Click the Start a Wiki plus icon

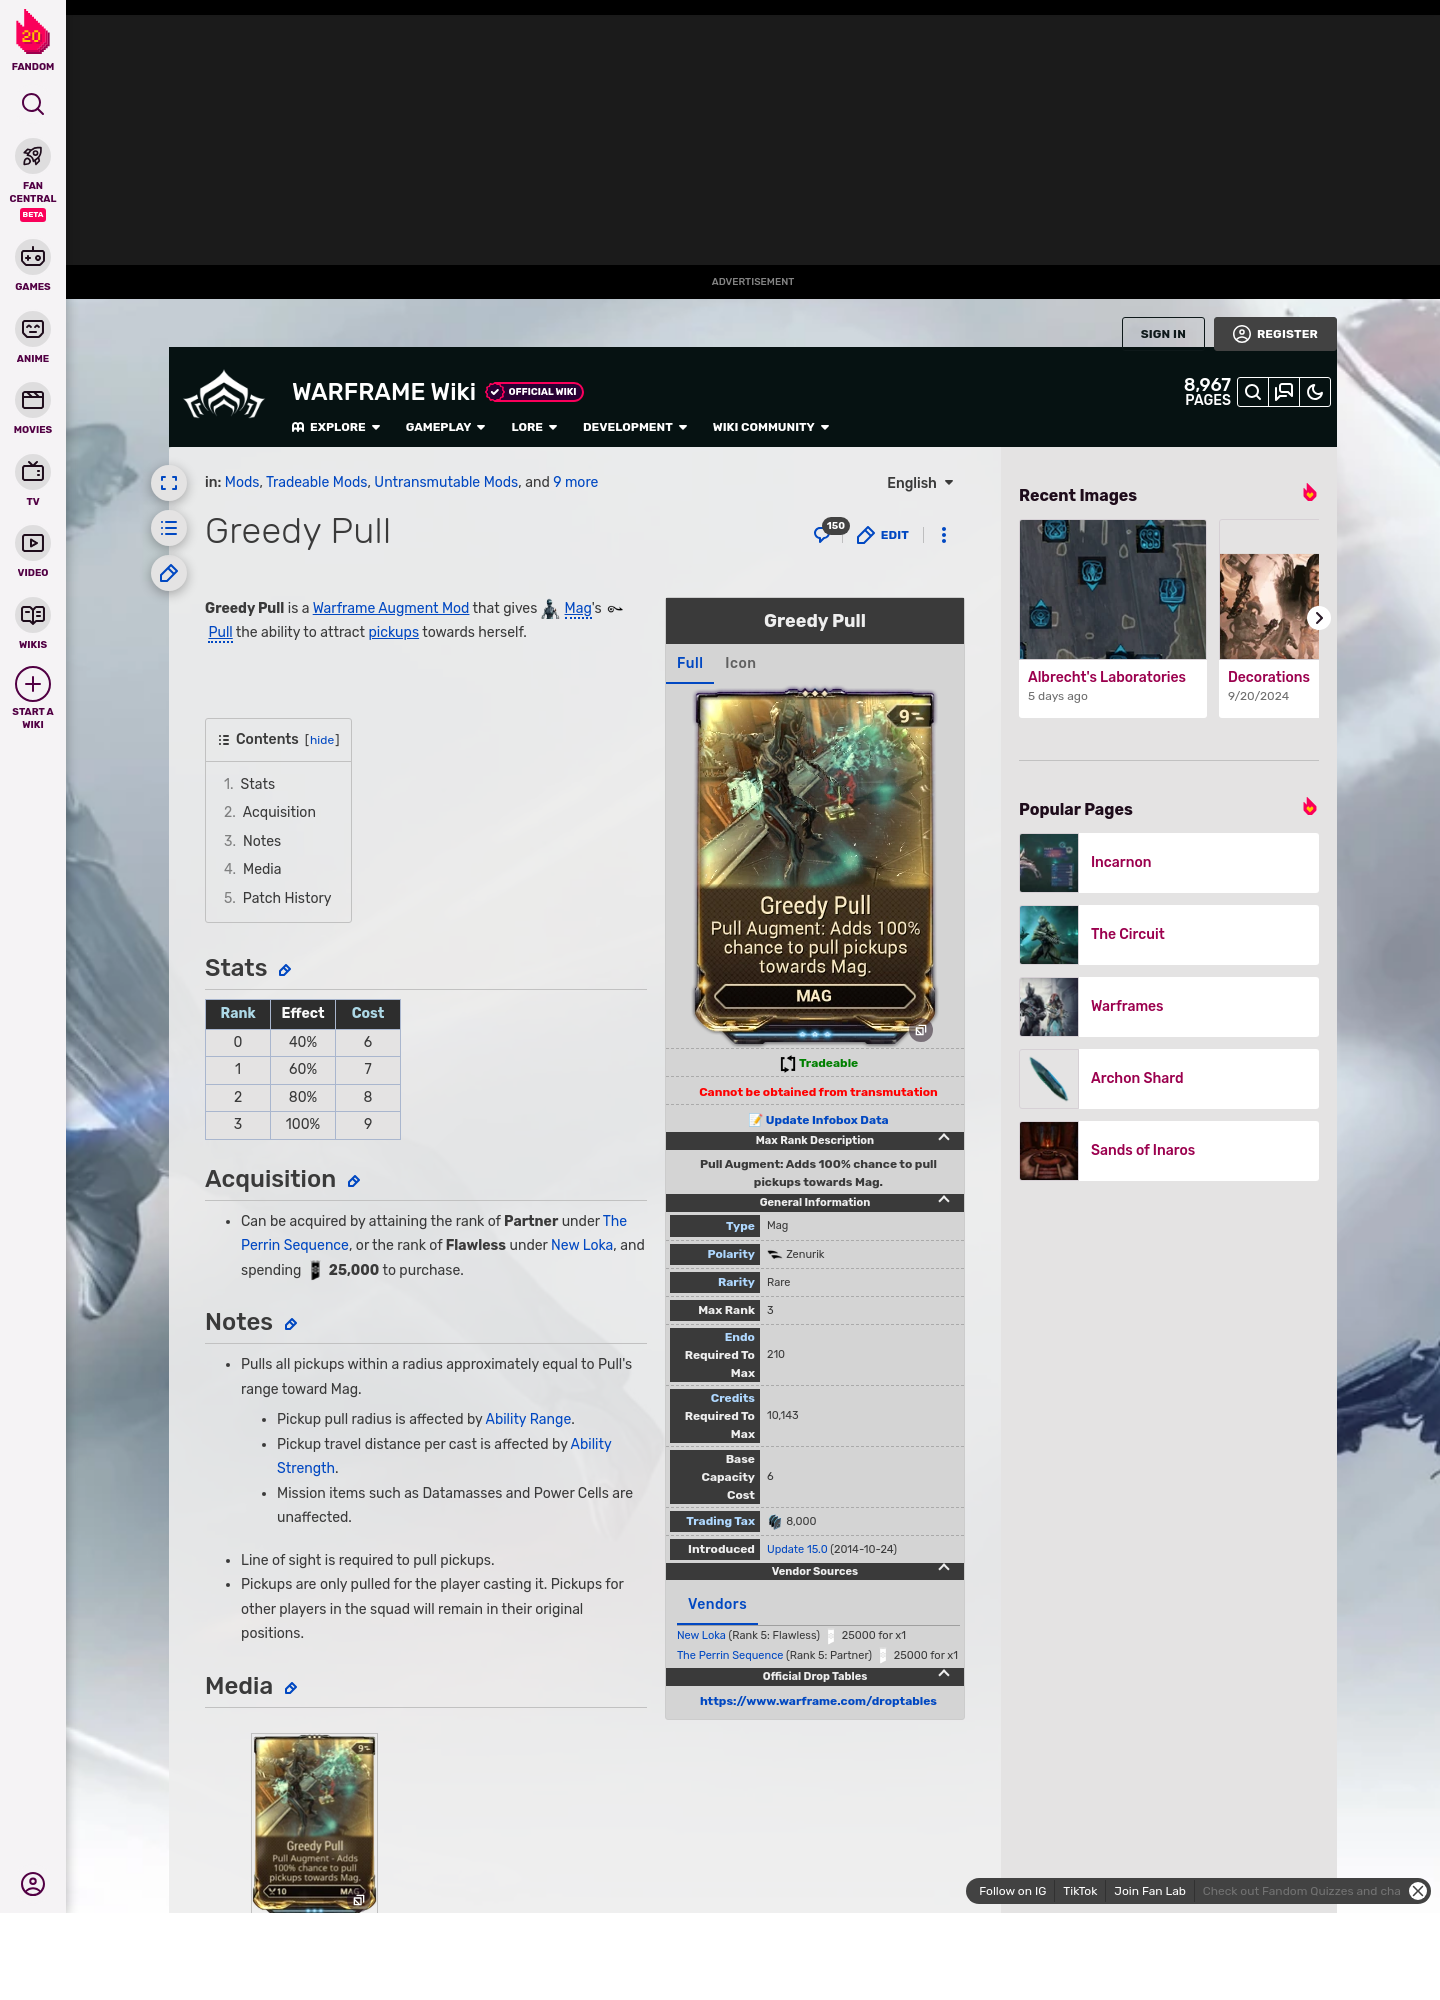[x=33, y=685]
